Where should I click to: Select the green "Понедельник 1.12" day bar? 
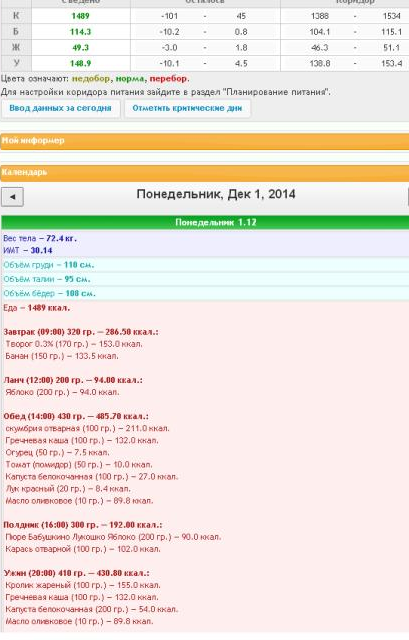click(205, 222)
